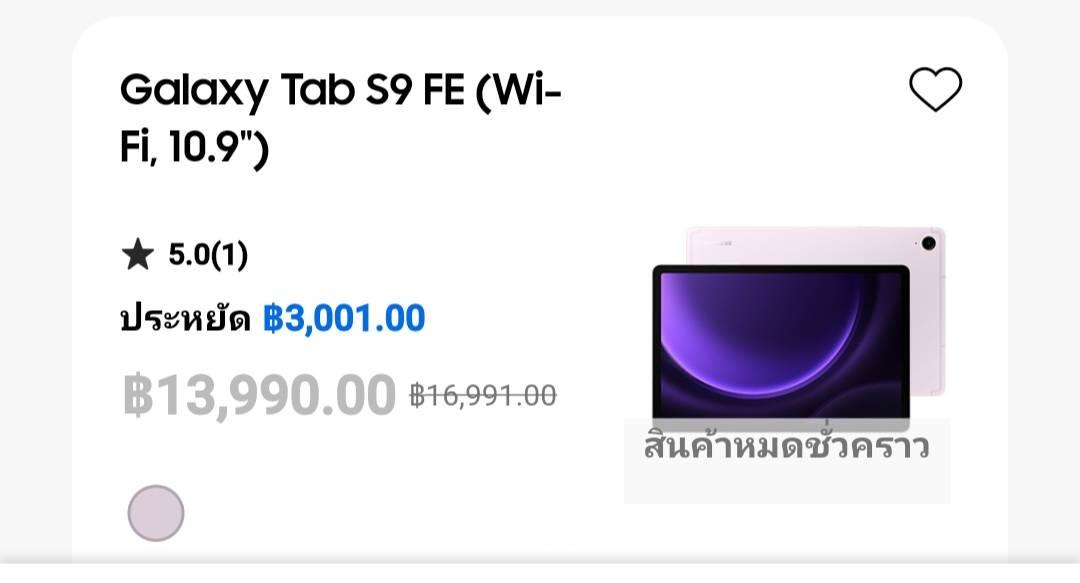Screen dimensions: 1080x583
Task: Add the tablet to wishlist with heart icon
Action: point(935,89)
